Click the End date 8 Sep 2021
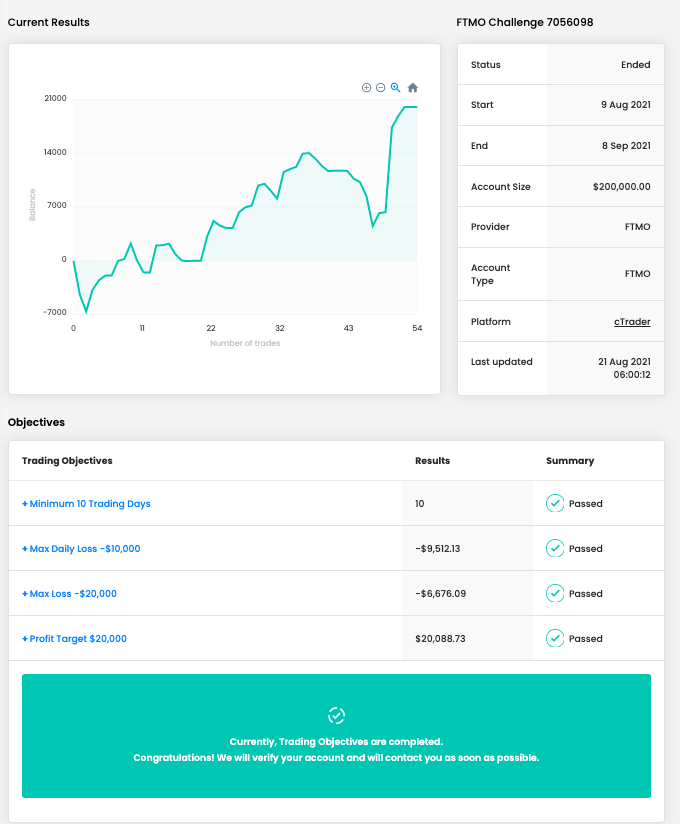The width and height of the screenshot is (680, 824). pos(626,146)
